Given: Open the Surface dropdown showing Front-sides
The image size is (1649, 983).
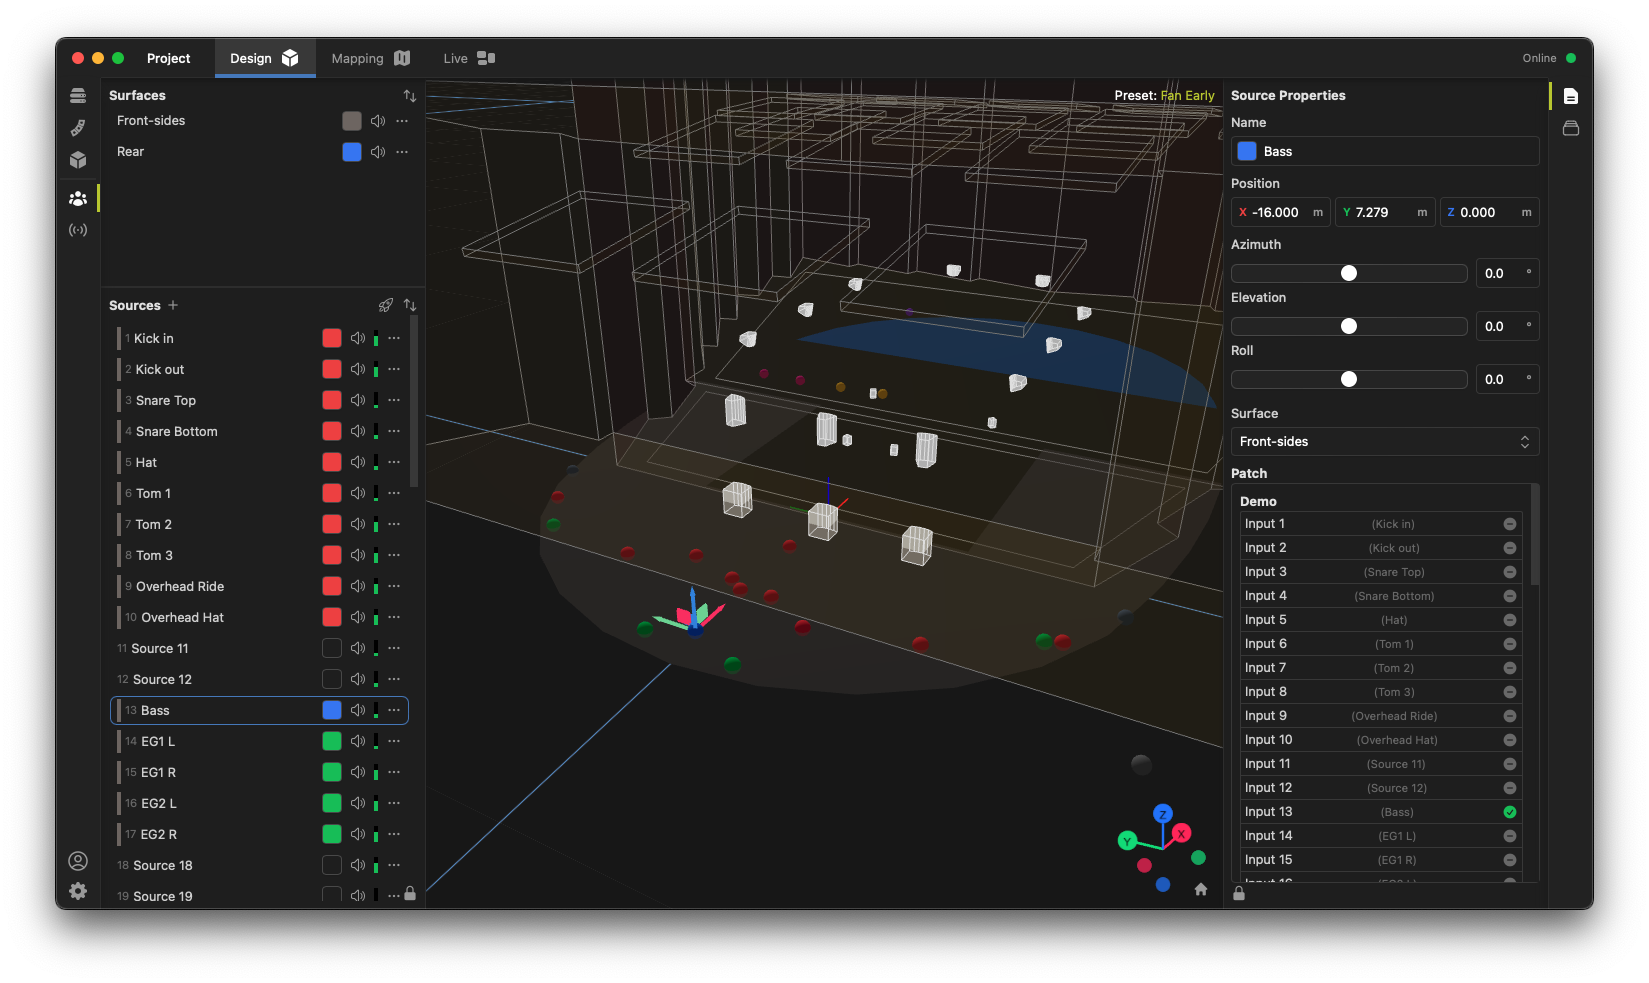Looking at the screenshot, I should (x=1384, y=442).
